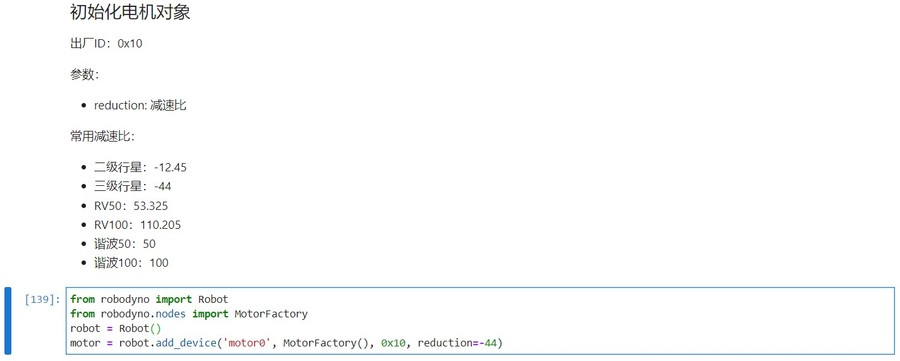Click the 参数 label
900x361 pixels.
pyautogui.click(x=84, y=75)
